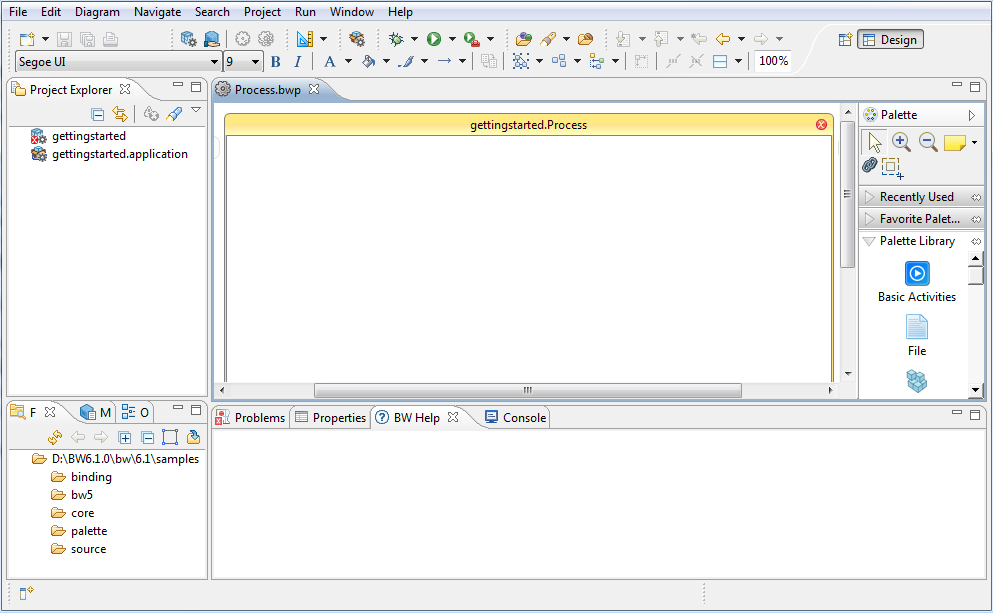Toggle Italic font style
This screenshot has height=613, width=993.
297,62
